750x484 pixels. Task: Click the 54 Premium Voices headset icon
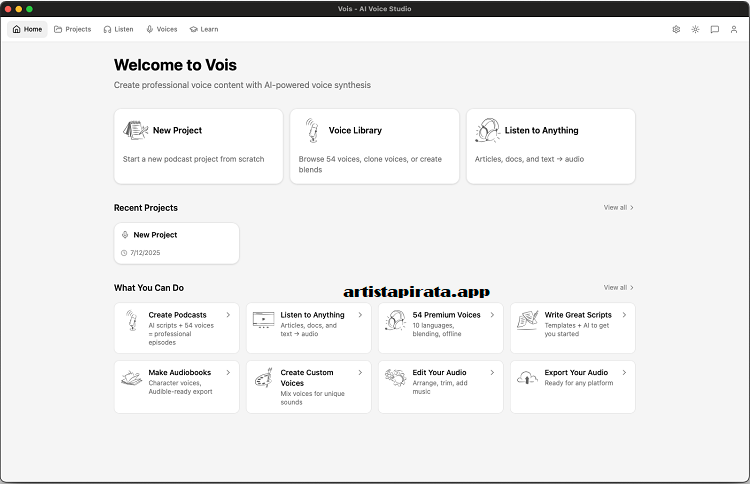[x=395, y=320]
